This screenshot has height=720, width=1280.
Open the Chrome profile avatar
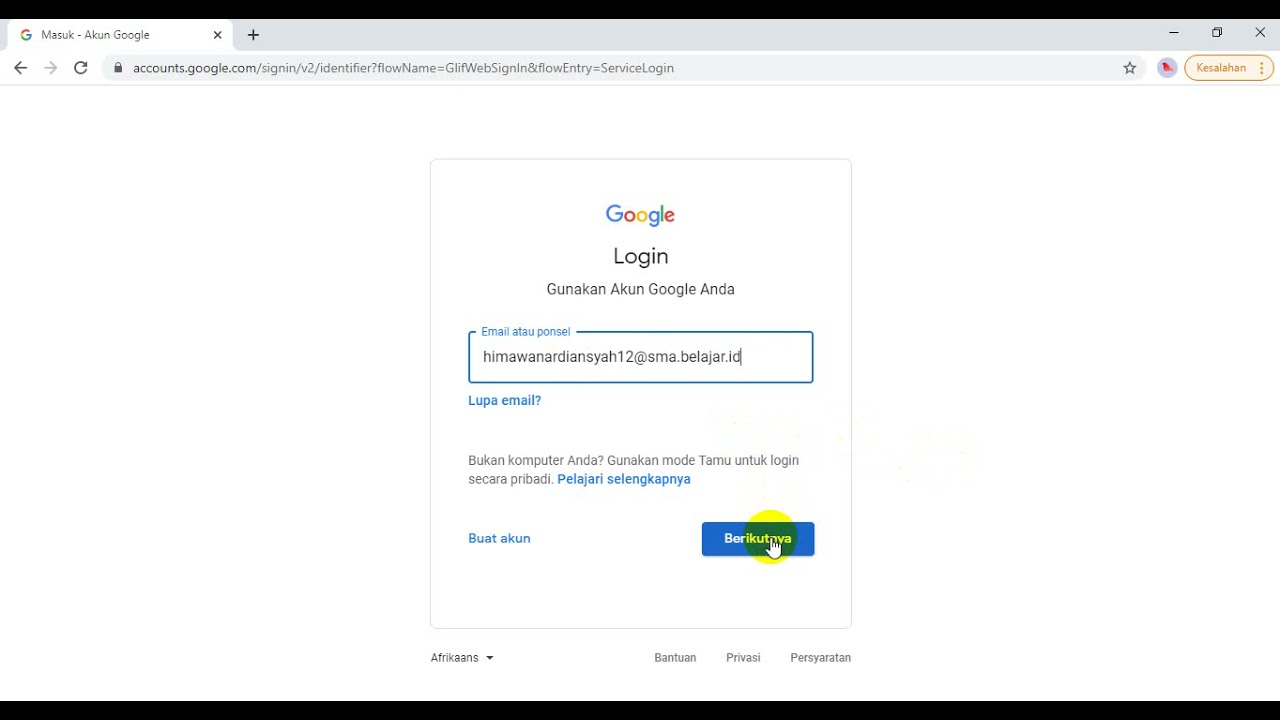1166,68
